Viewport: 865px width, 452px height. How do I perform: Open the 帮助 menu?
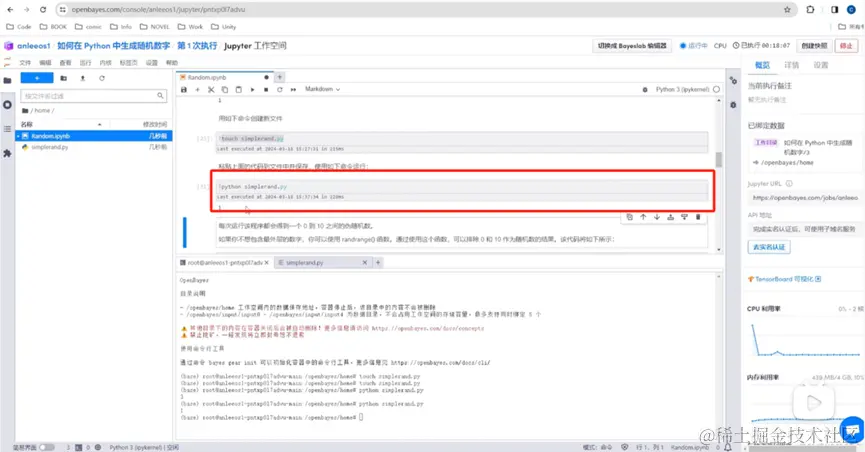(x=172, y=63)
